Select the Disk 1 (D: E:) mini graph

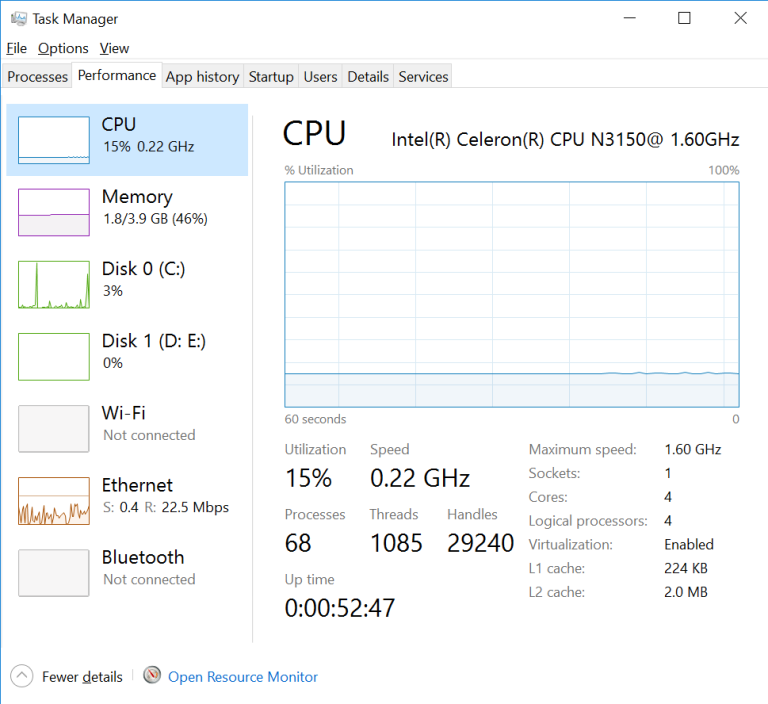(54, 356)
